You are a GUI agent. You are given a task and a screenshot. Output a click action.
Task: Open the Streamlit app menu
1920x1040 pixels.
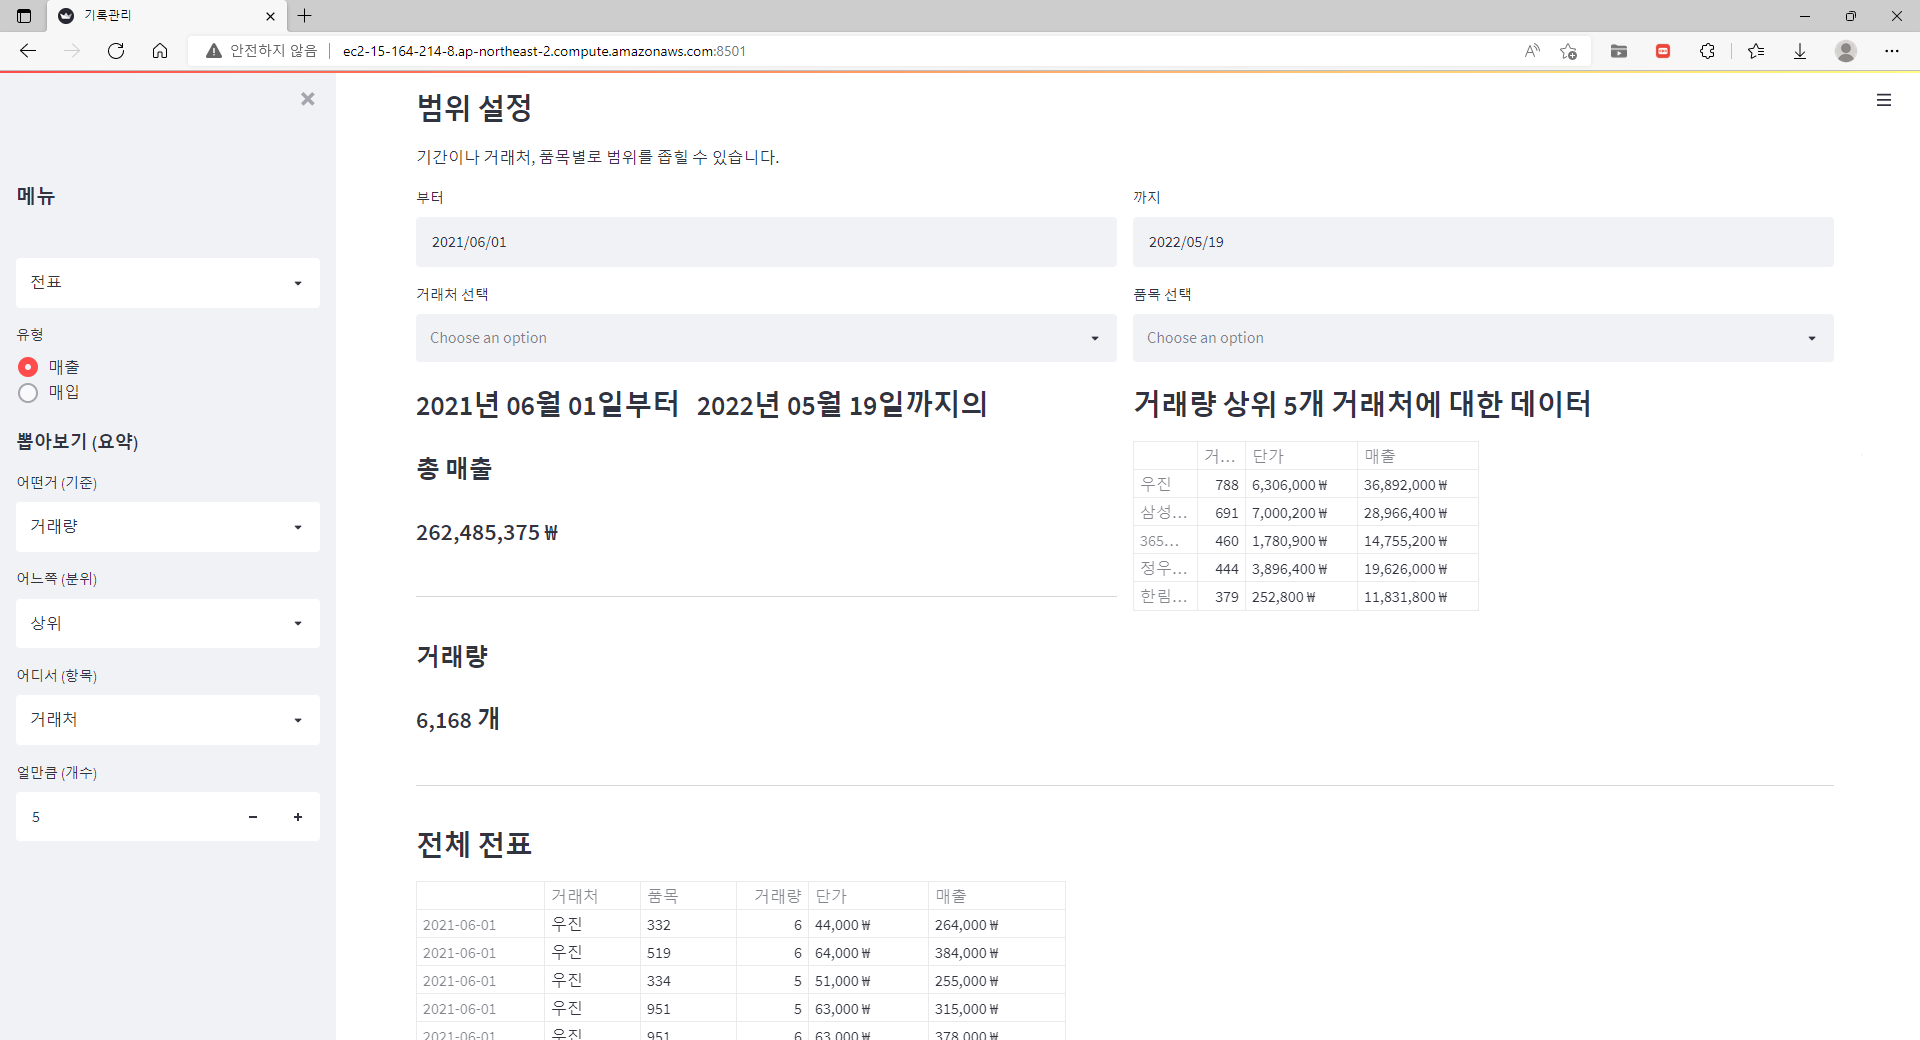click(1884, 100)
